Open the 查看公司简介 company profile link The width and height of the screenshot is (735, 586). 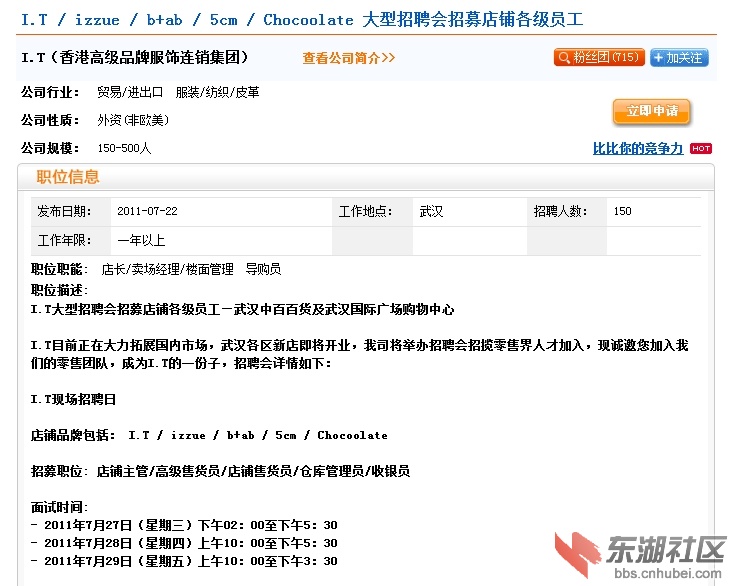[349, 58]
